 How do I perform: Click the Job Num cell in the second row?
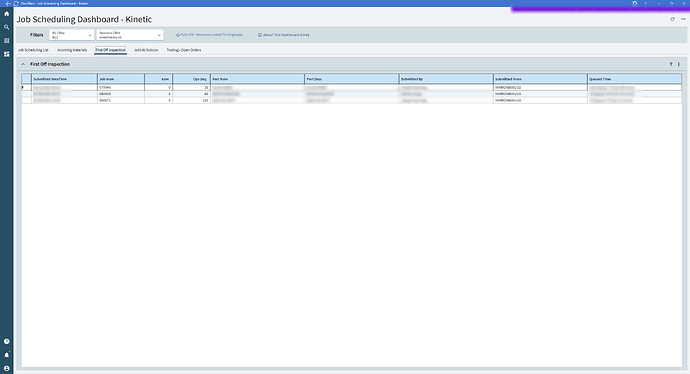pyautogui.click(x=121, y=94)
